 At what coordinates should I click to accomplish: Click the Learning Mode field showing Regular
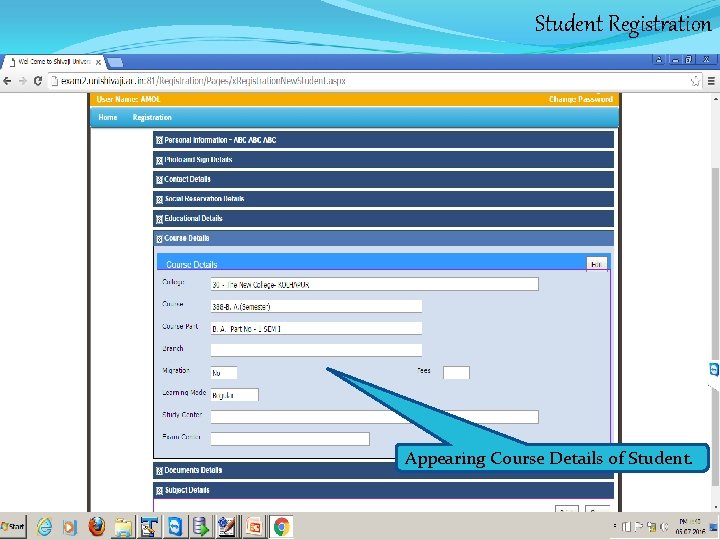click(235, 395)
